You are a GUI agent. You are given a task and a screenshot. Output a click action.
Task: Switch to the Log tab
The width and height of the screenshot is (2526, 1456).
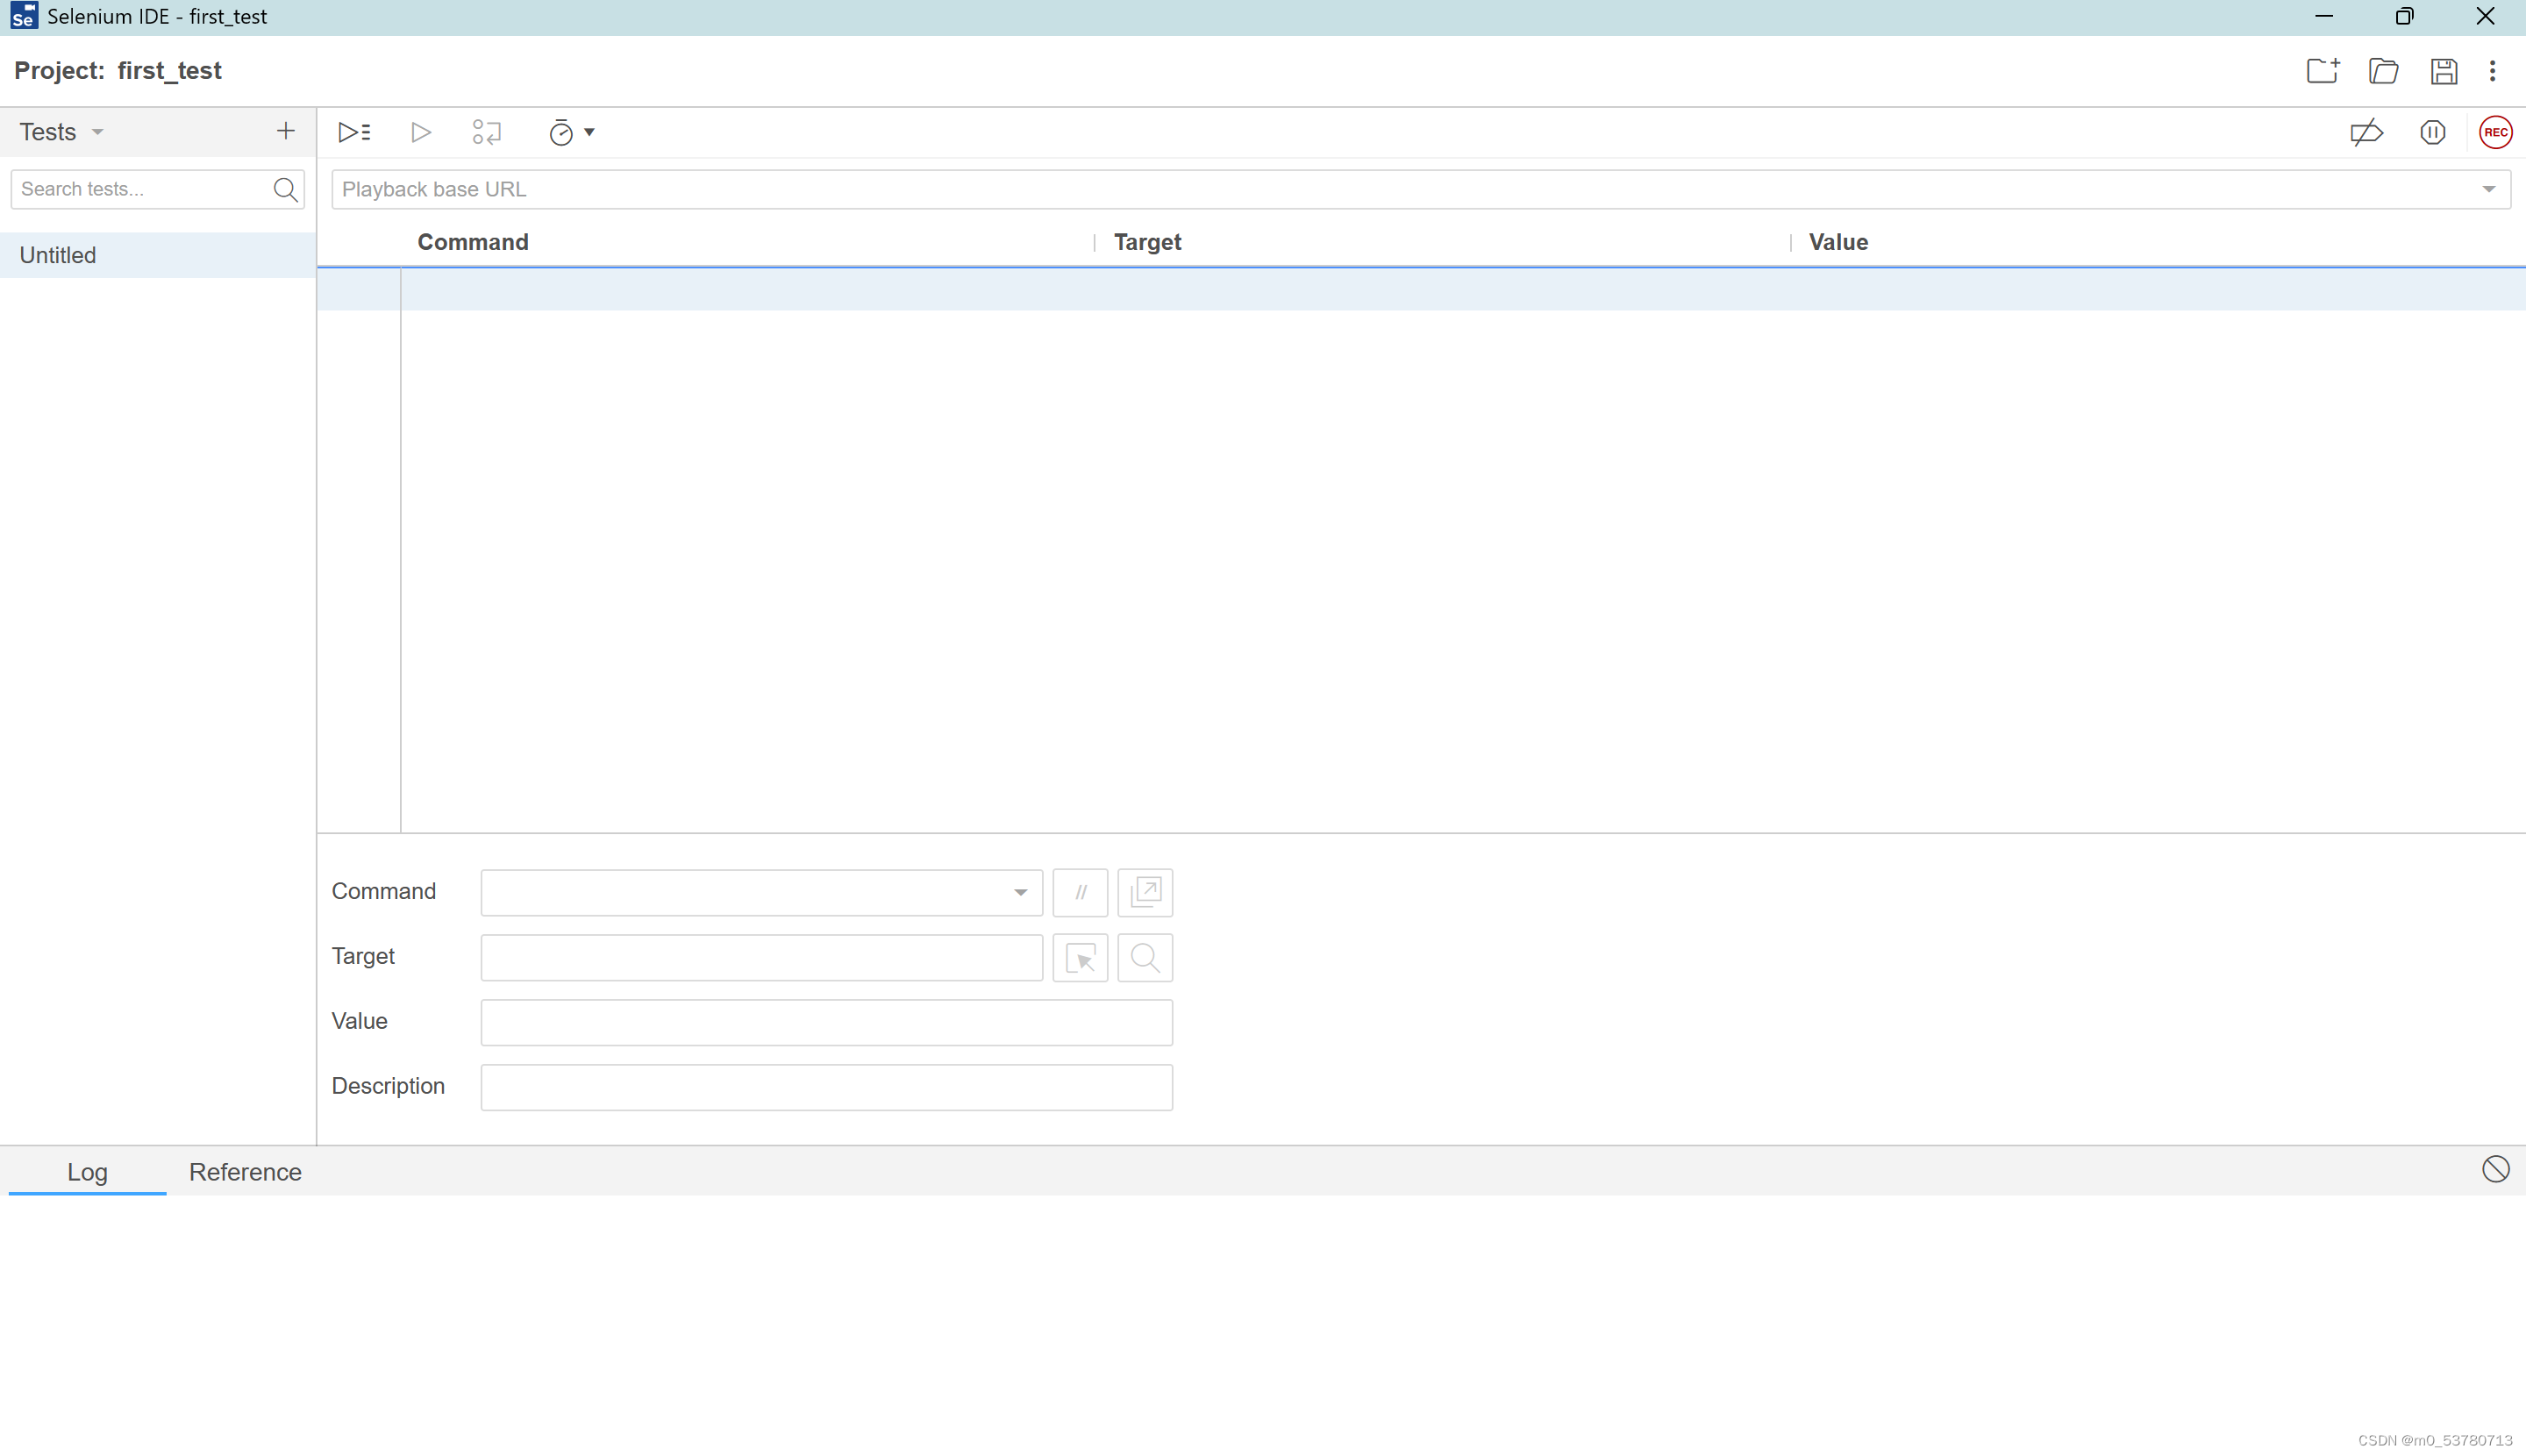[x=87, y=1171]
